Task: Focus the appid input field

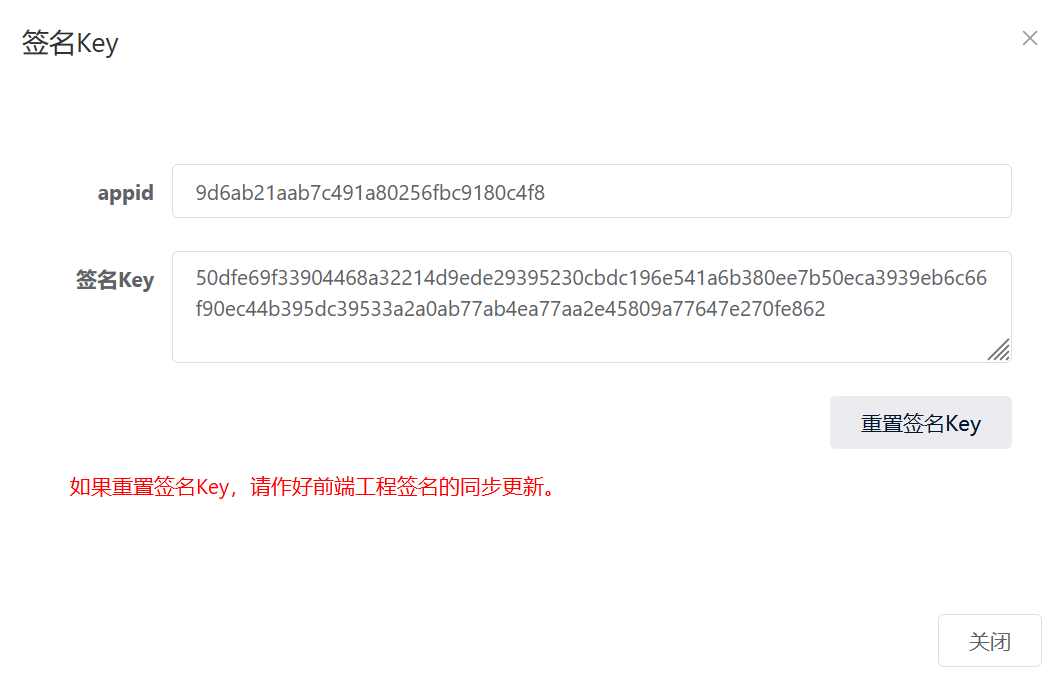Action: (x=591, y=191)
